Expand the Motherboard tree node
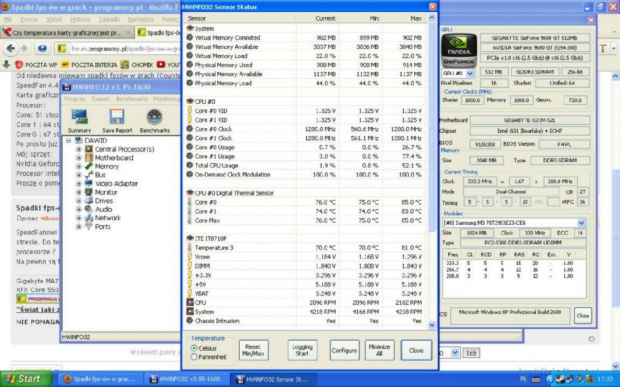Image resolution: width=620 pixels, height=387 pixels. 78,158
